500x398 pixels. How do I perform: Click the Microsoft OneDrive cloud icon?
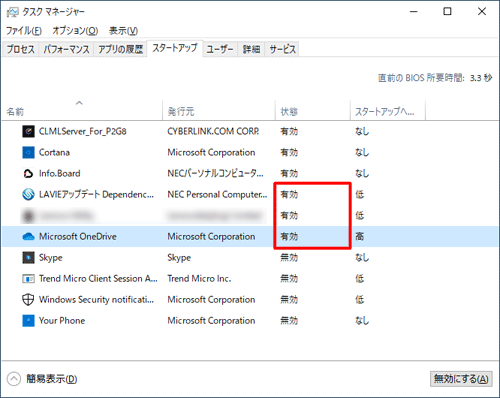point(28,237)
